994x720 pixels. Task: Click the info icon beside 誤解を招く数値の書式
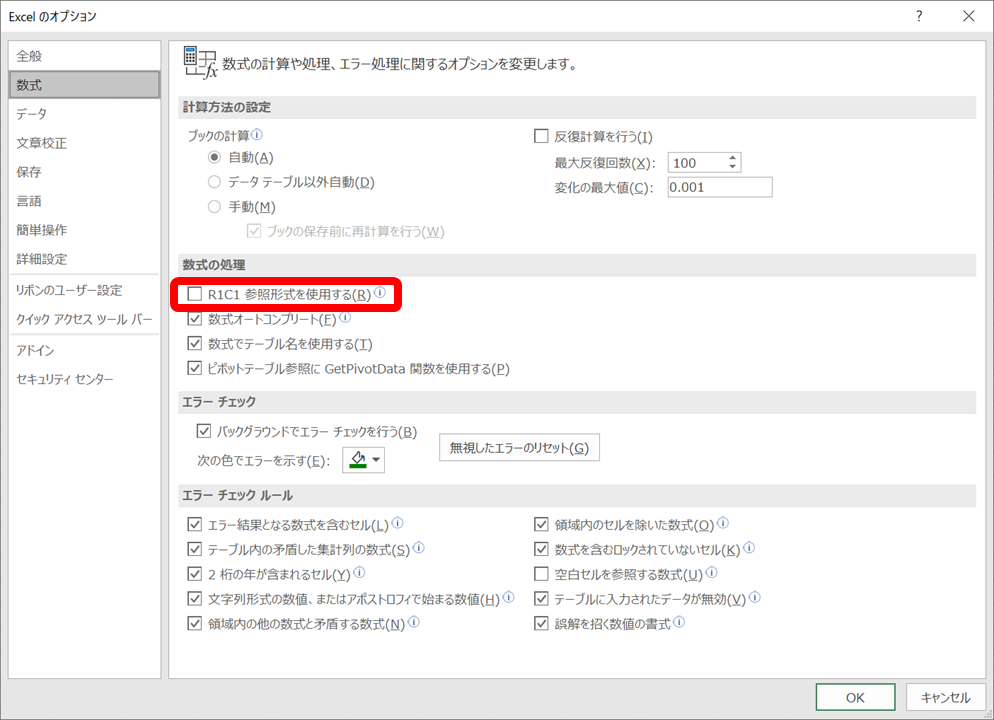point(681,623)
